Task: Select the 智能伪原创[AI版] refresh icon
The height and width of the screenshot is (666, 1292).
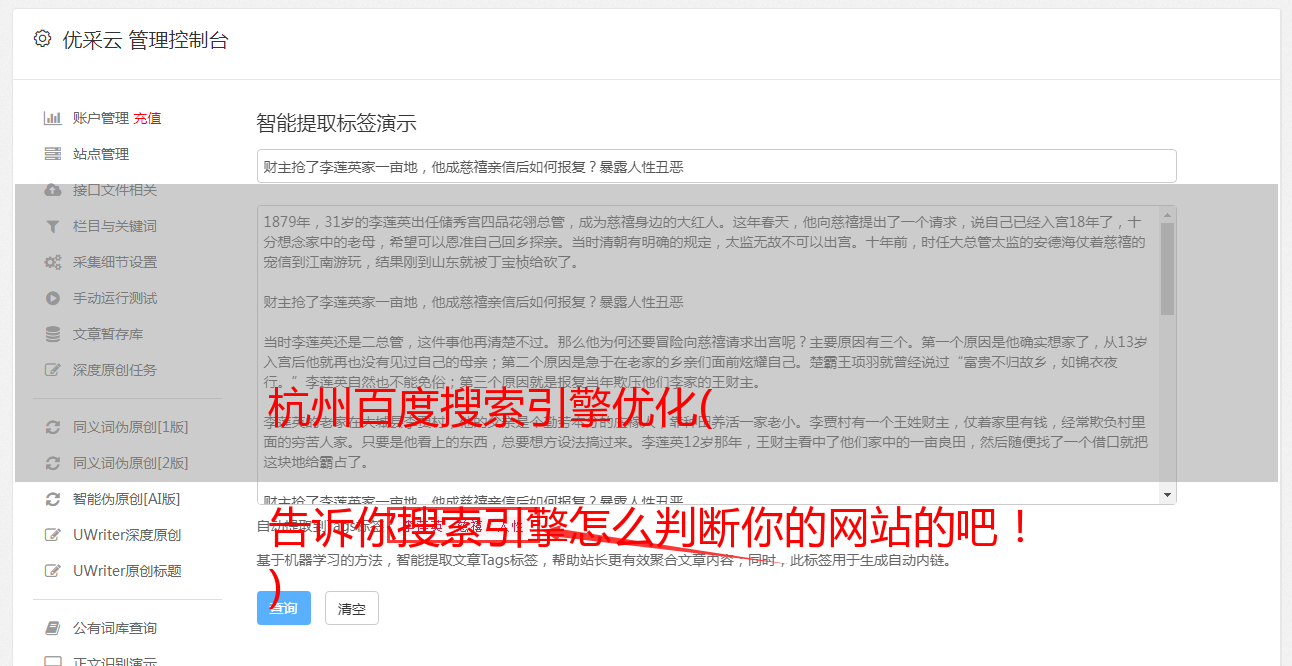Action: coord(53,499)
